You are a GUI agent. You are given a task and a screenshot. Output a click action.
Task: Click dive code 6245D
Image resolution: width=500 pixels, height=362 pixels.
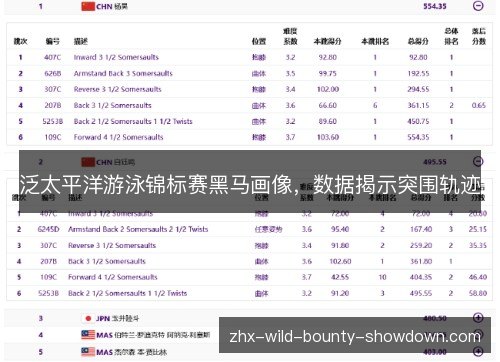(48, 229)
